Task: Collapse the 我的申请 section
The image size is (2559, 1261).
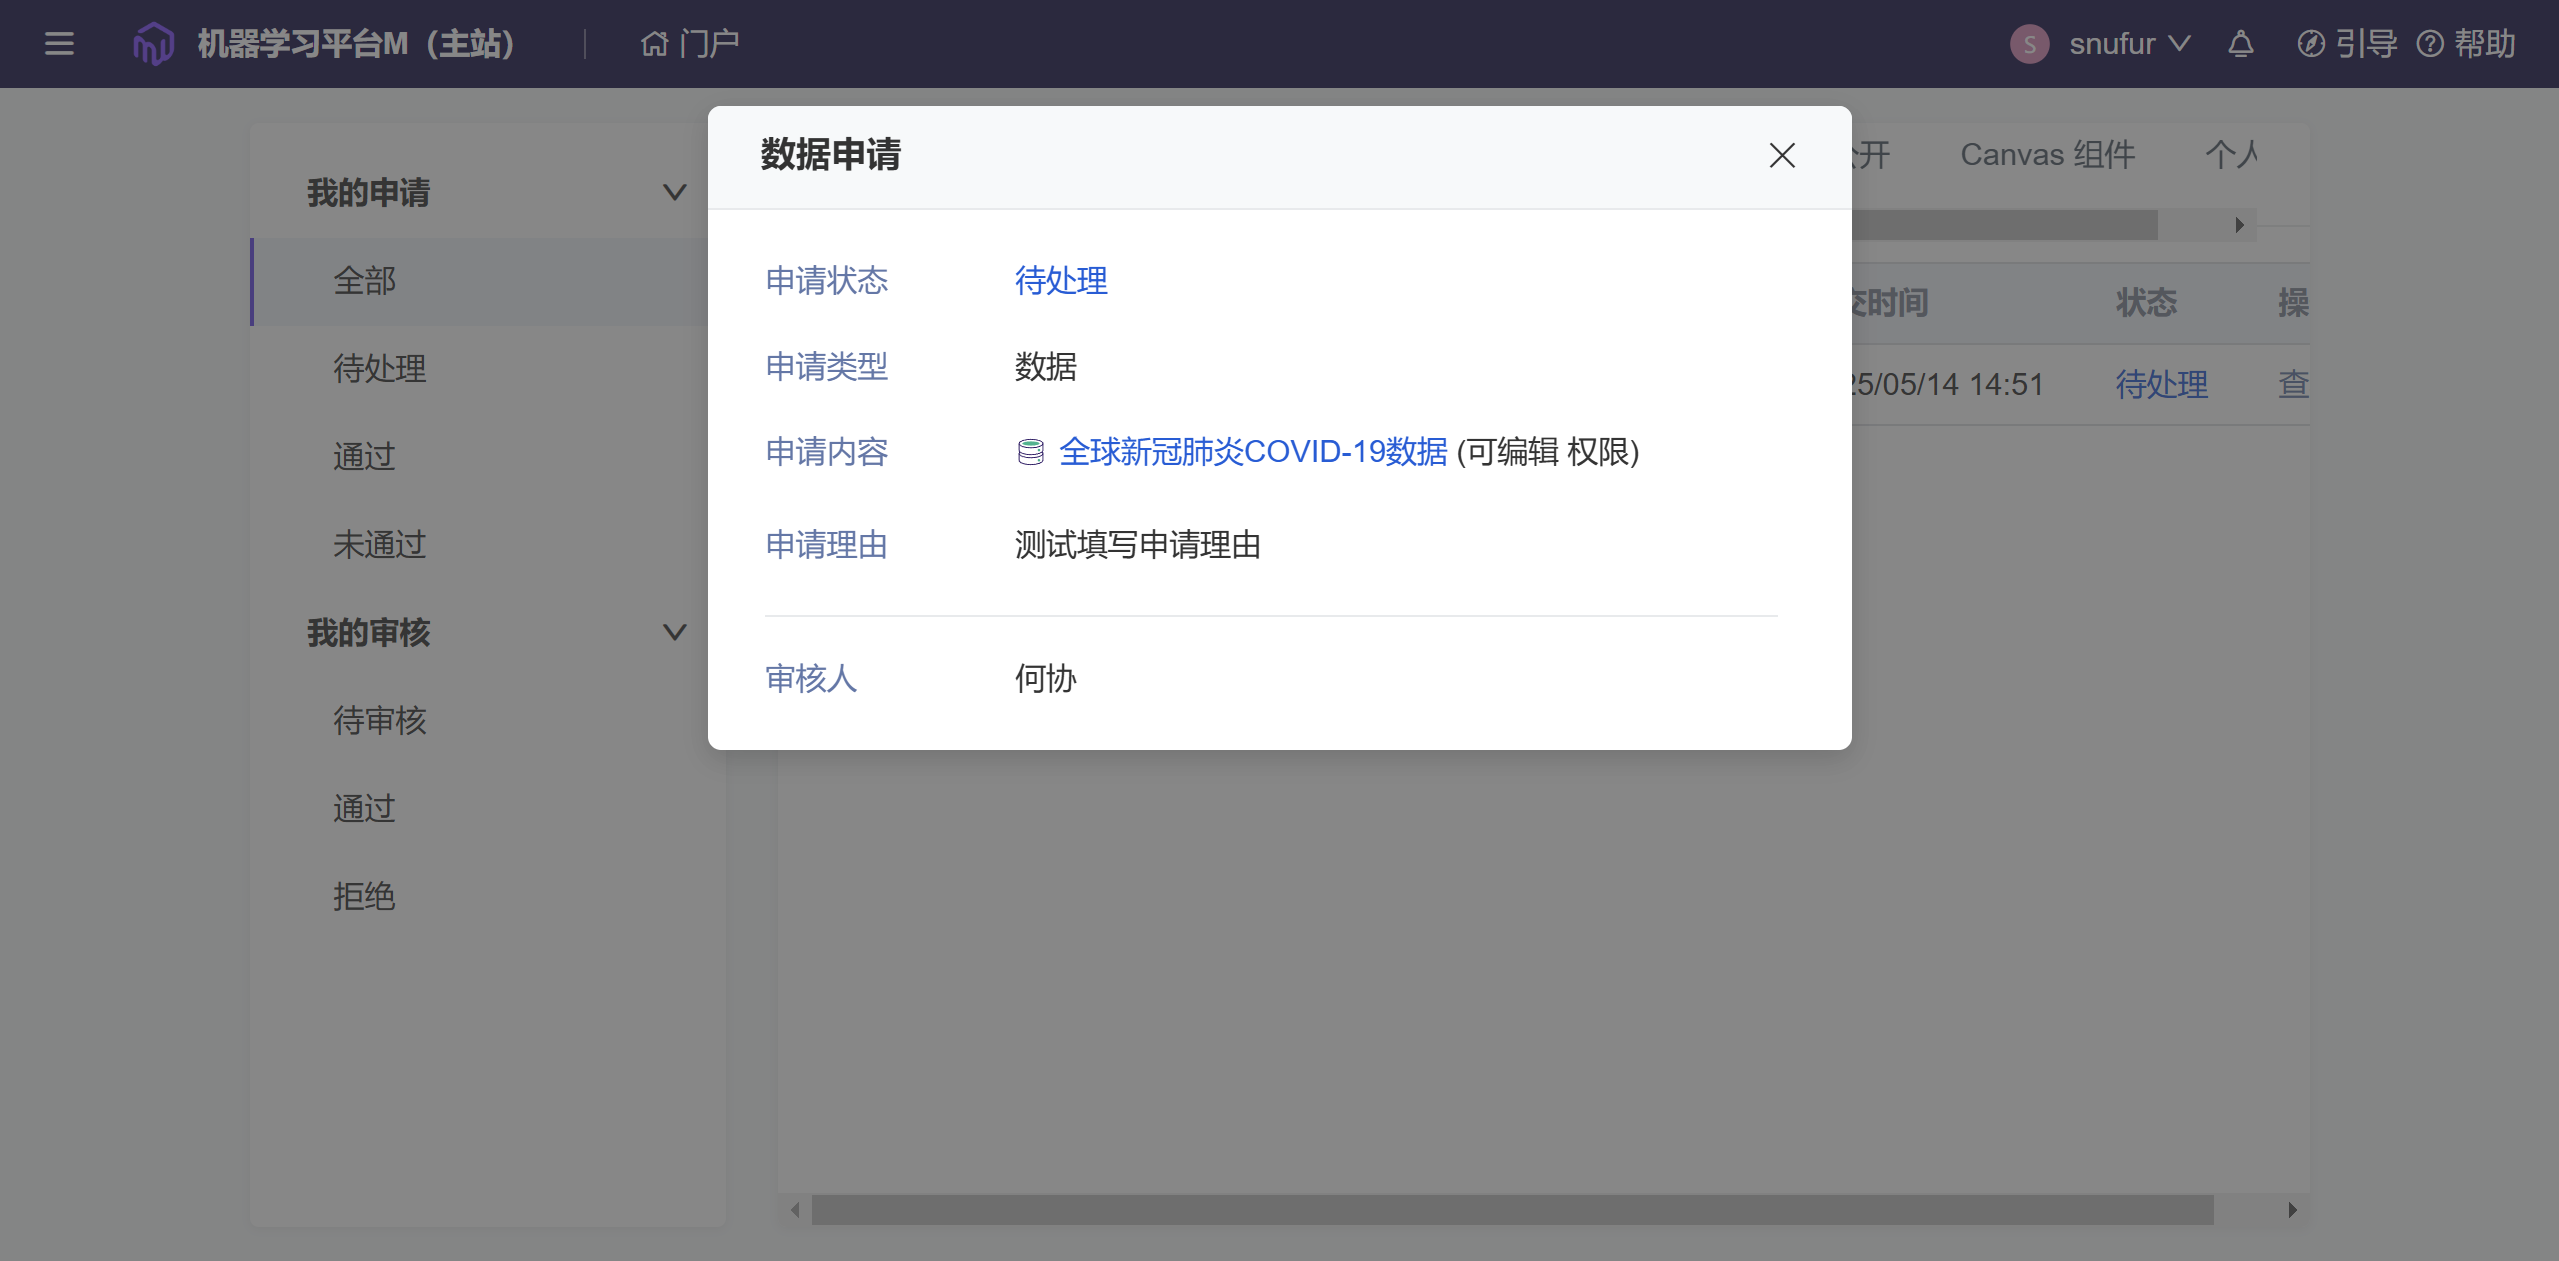Action: pos(675,192)
